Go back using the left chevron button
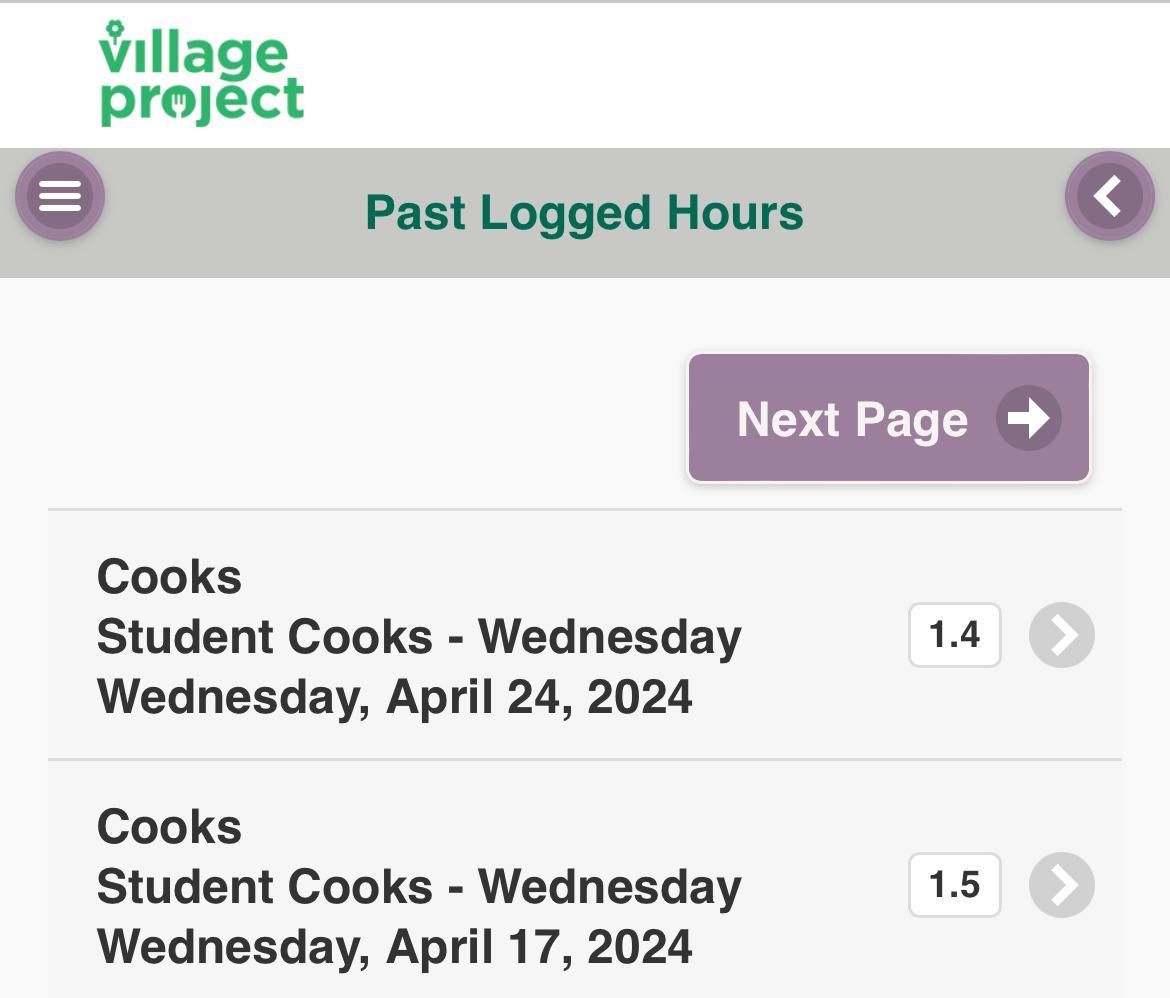The width and height of the screenshot is (1170, 998). click(x=1109, y=196)
